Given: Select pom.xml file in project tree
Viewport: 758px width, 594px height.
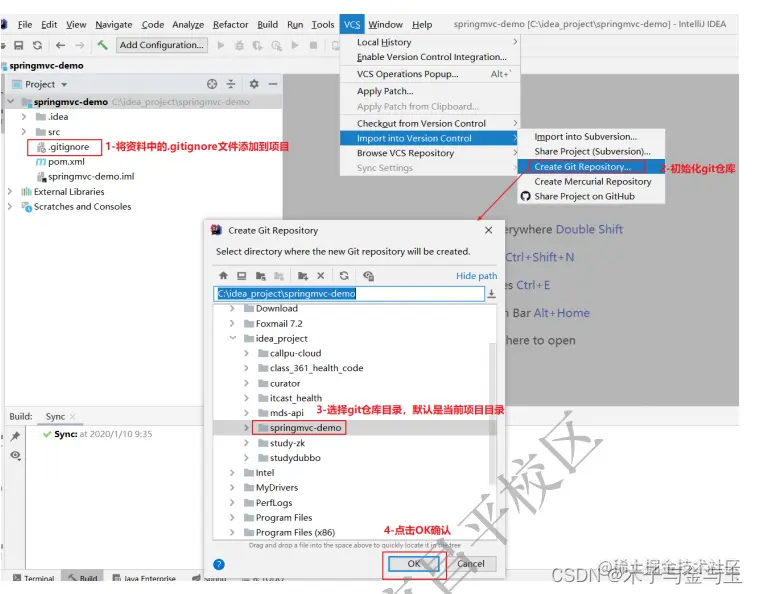Looking at the screenshot, I should [66, 162].
